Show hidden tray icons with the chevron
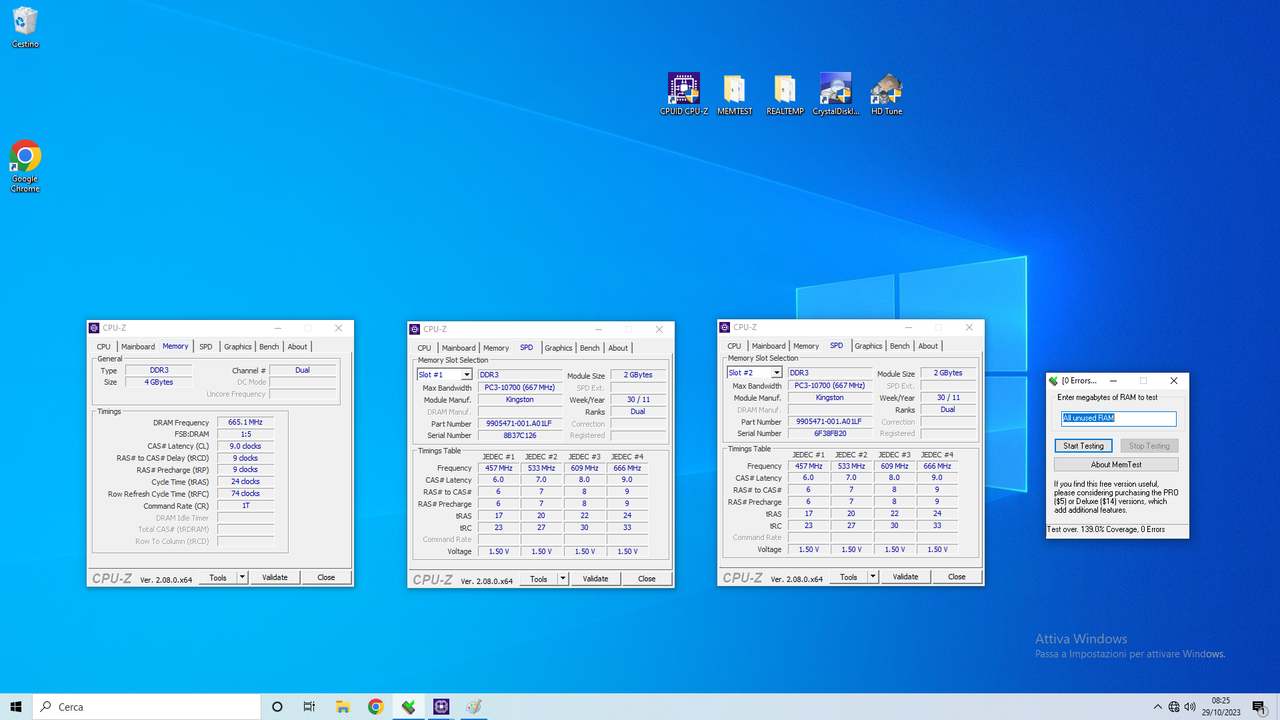 tap(1158, 707)
